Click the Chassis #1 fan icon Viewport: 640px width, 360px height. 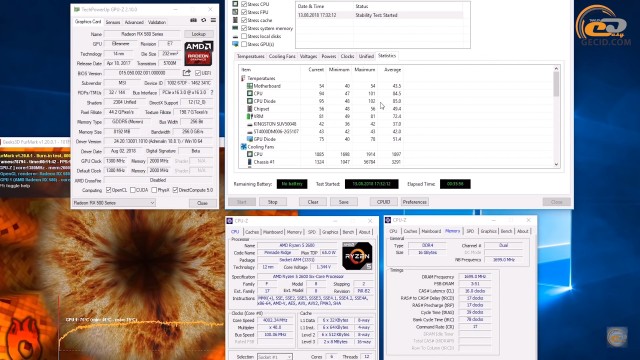249,162
